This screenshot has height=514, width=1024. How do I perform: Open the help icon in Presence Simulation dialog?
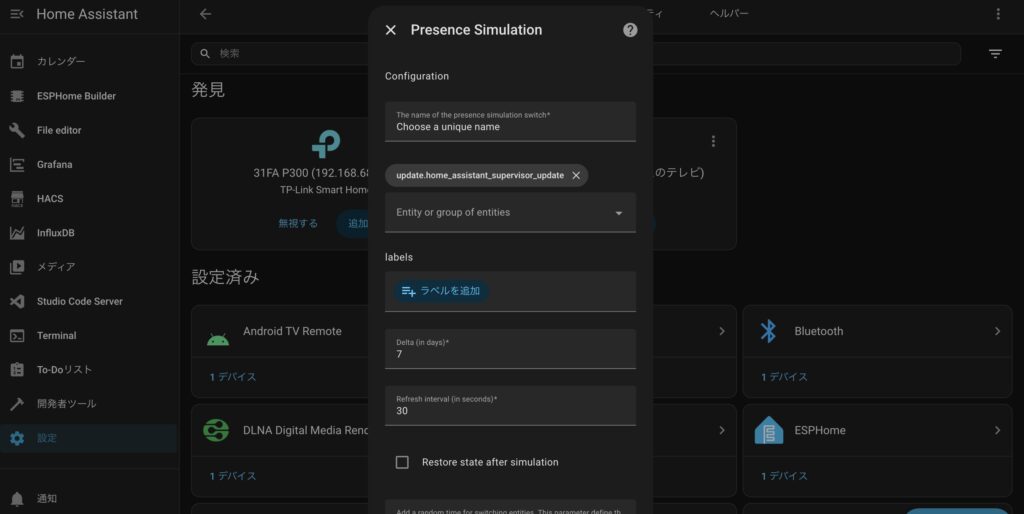click(630, 30)
